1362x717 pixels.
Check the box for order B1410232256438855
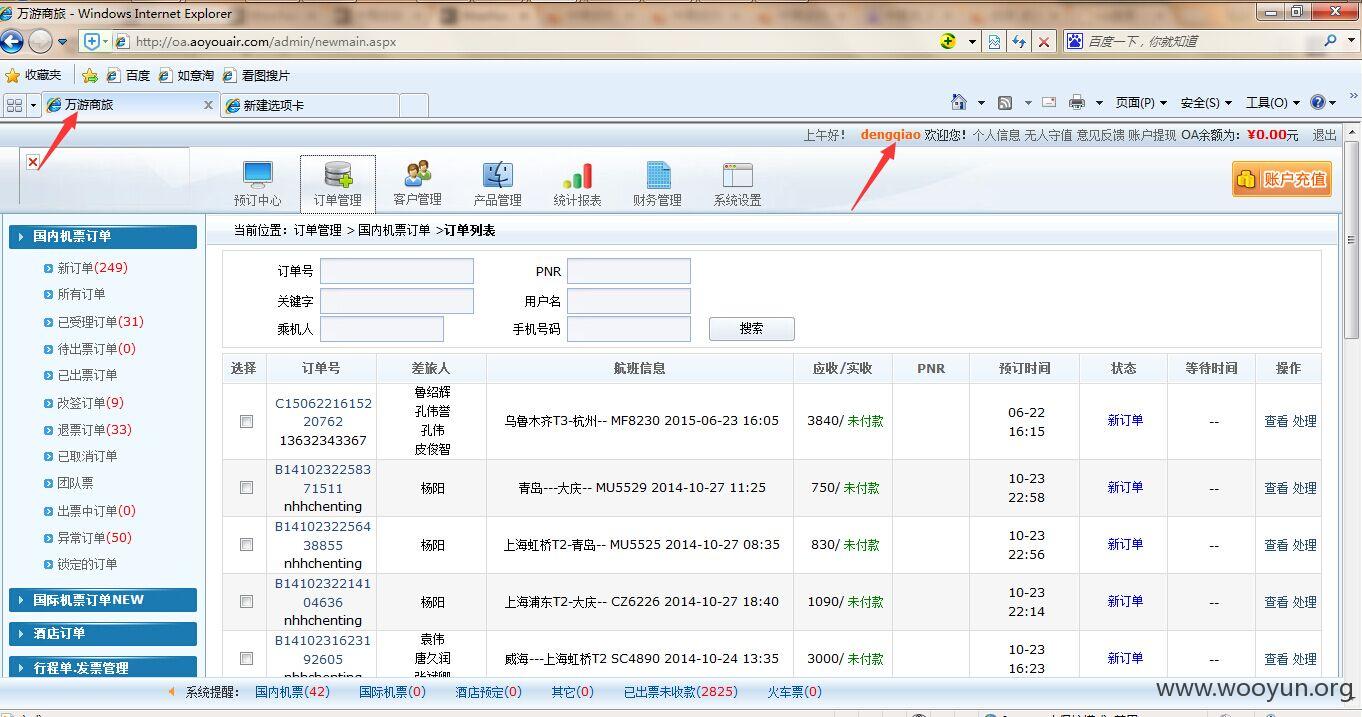pos(246,544)
